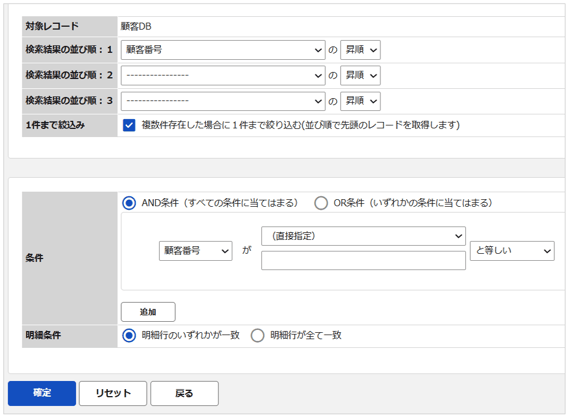Click the 顧客DB target record text

click(136, 26)
